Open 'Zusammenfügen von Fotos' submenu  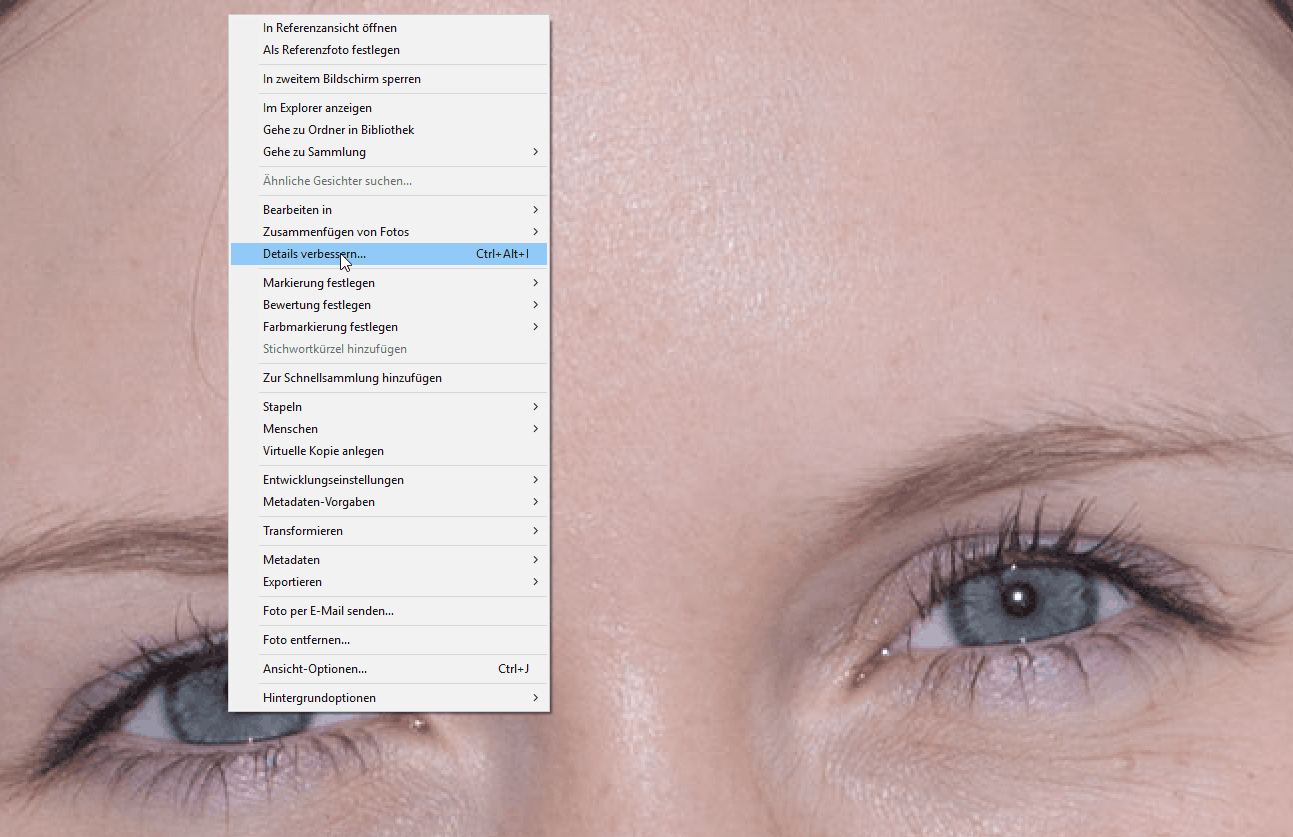[336, 232]
